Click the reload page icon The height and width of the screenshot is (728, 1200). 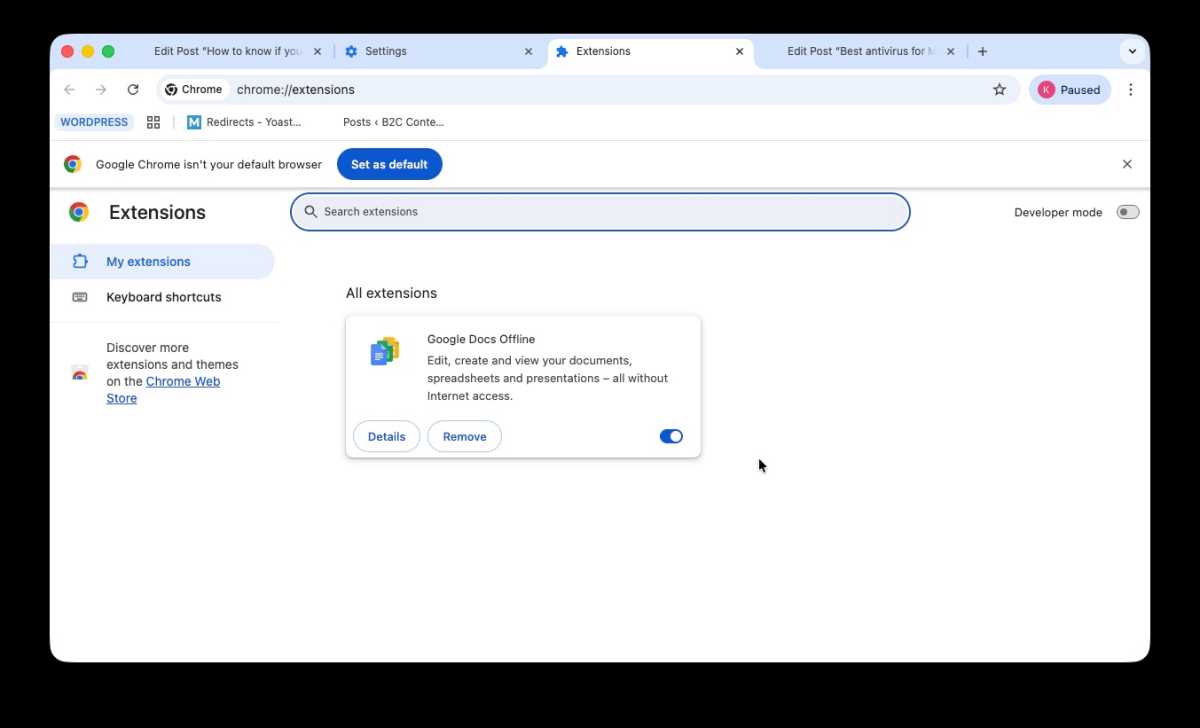133,89
